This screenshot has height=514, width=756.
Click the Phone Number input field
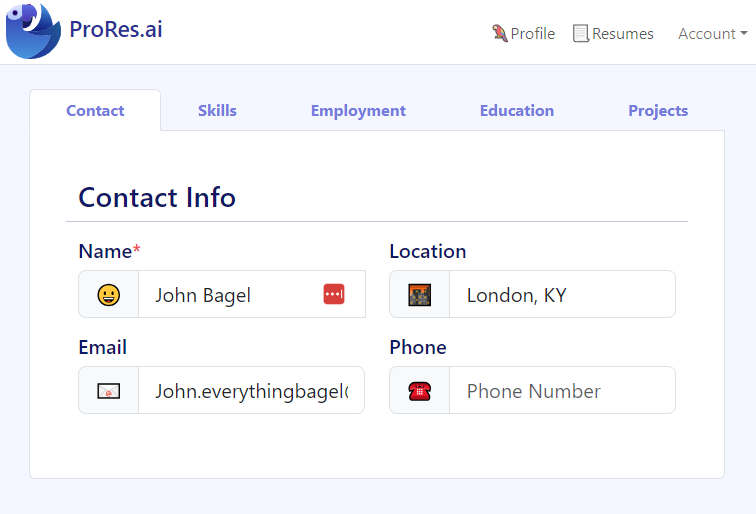coord(562,391)
